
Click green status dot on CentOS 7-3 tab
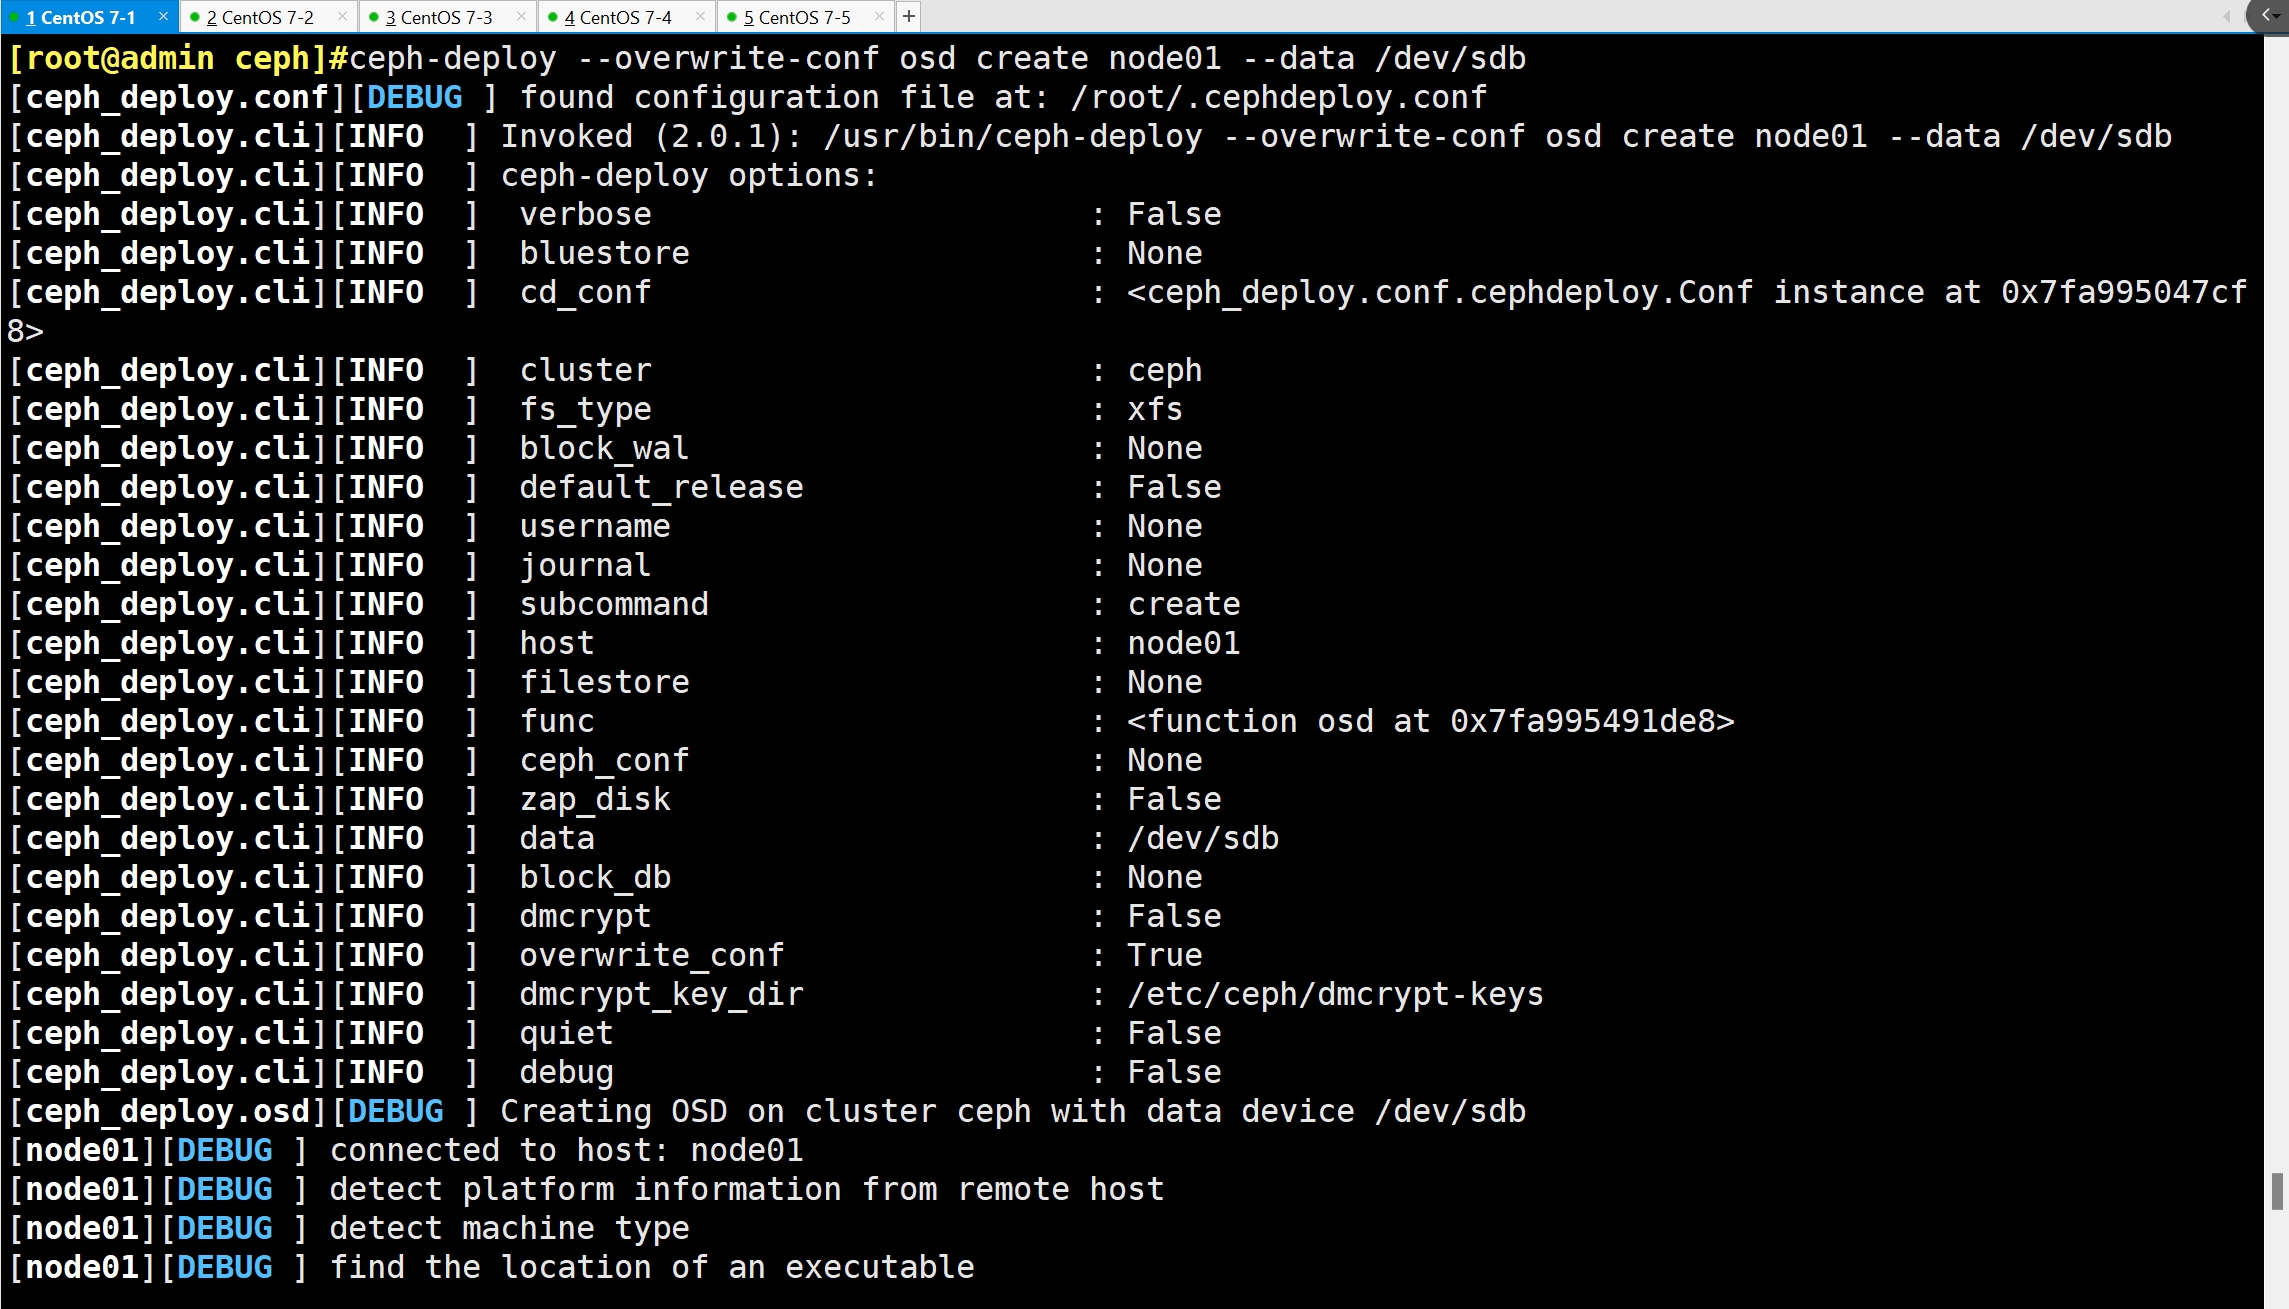pos(374,17)
